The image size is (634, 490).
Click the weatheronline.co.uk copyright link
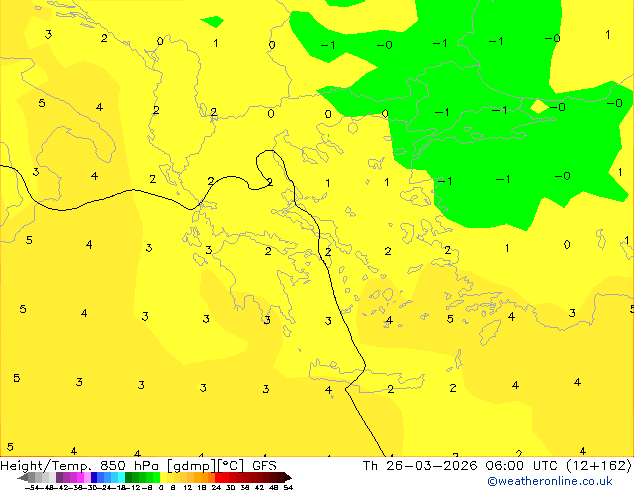550,481
